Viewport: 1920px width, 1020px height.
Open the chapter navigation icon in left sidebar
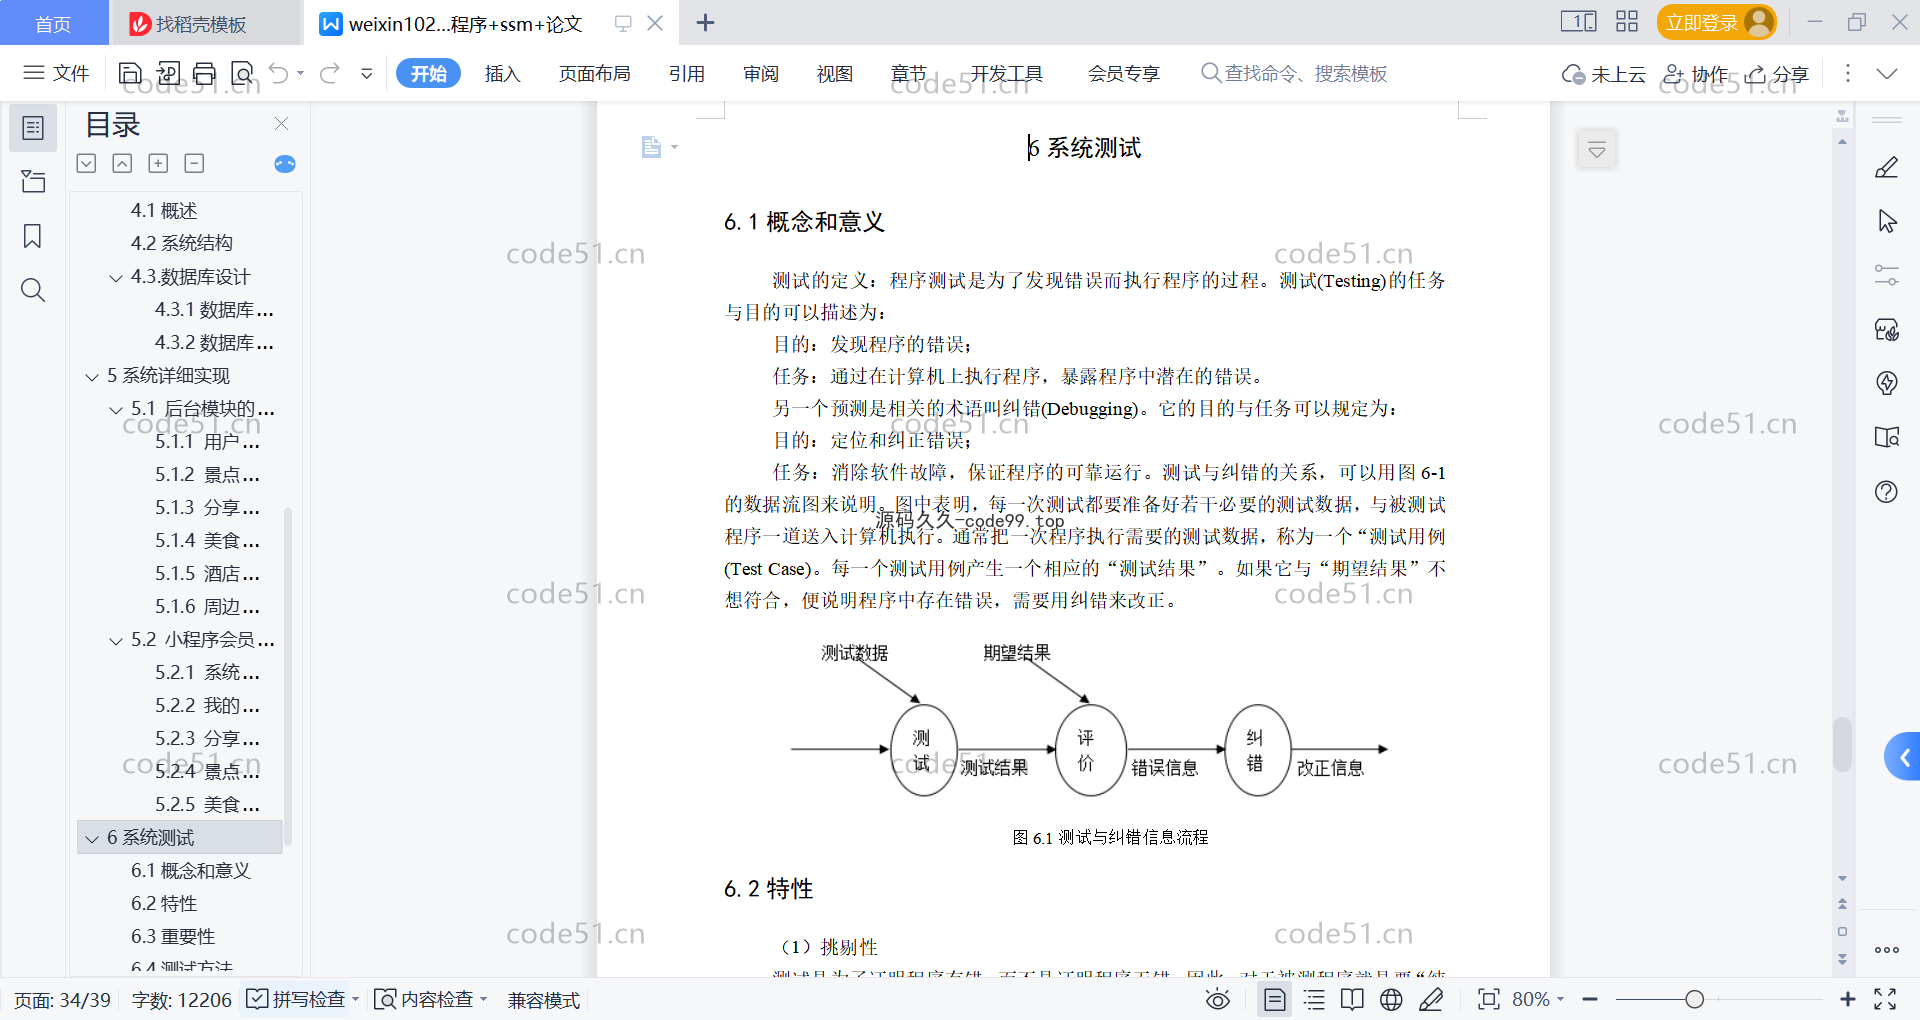(33, 181)
